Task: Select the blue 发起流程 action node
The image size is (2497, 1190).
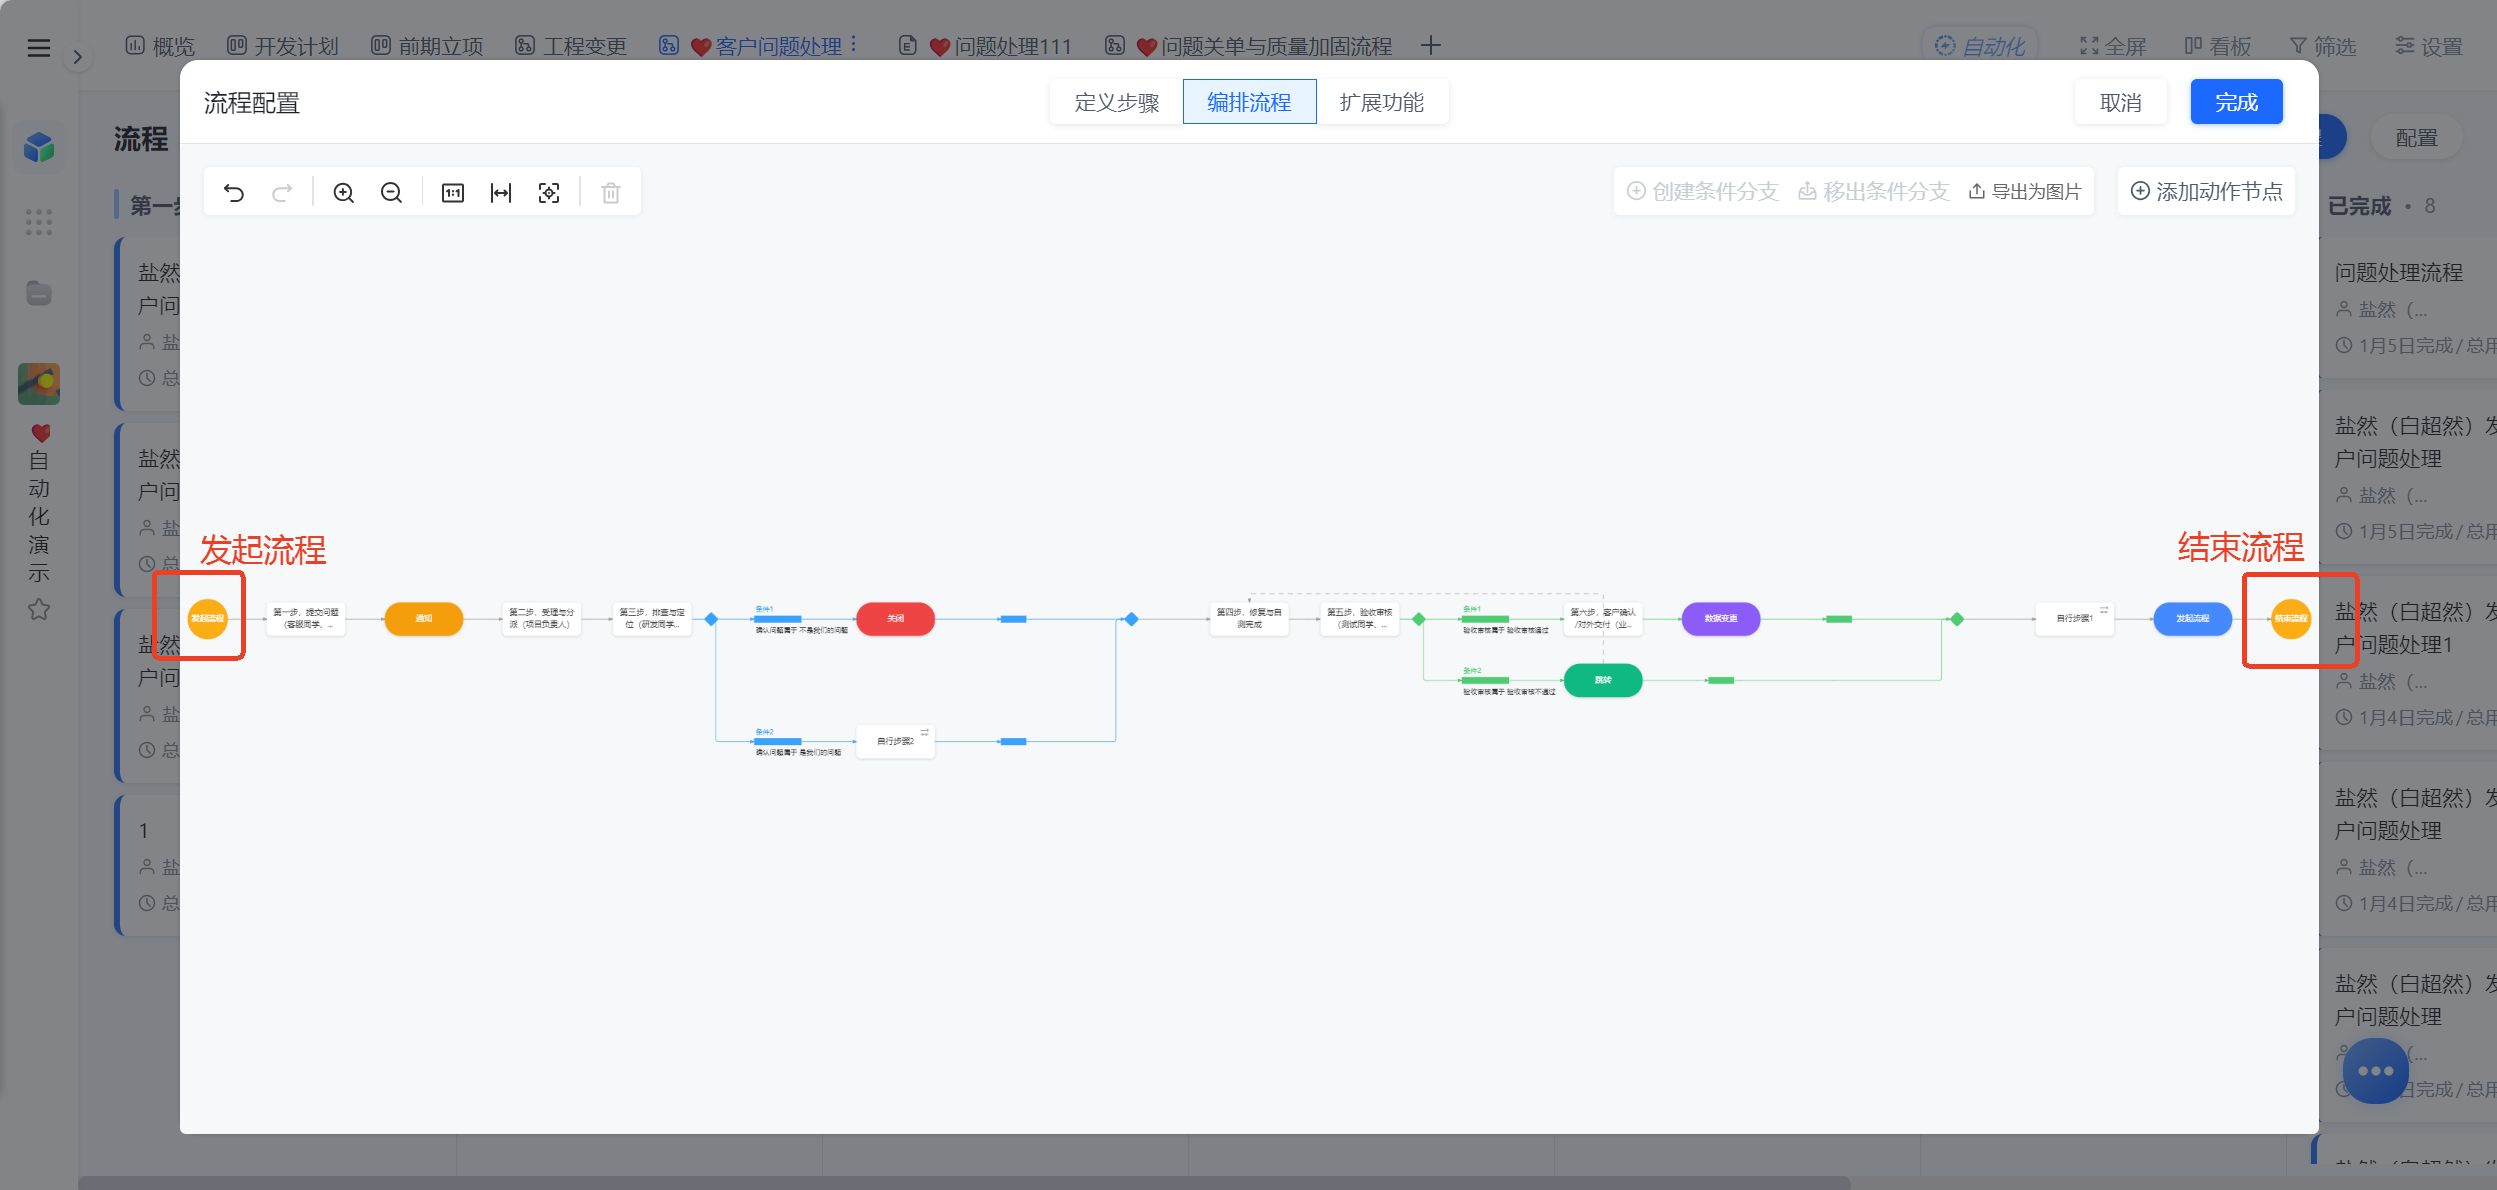Action: coord(2192,618)
